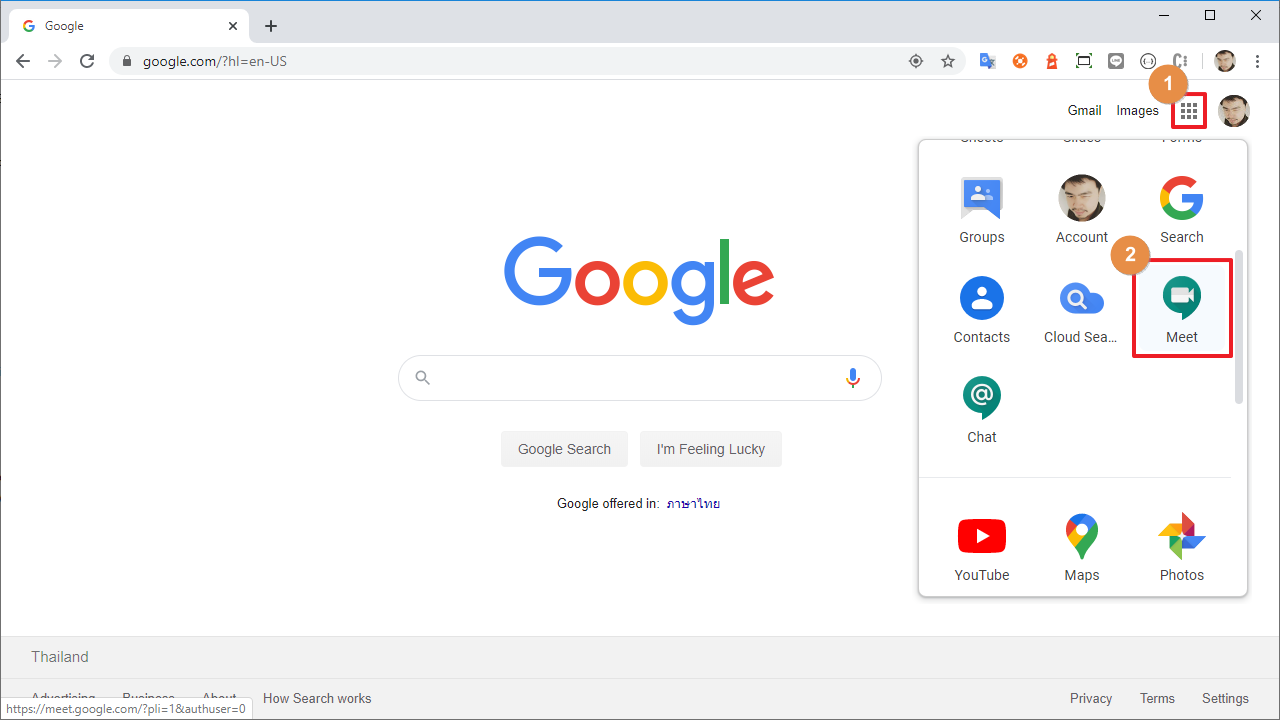This screenshot has height=720, width=1280.
Task: Close the Google tab
Action: coord(233,26)
